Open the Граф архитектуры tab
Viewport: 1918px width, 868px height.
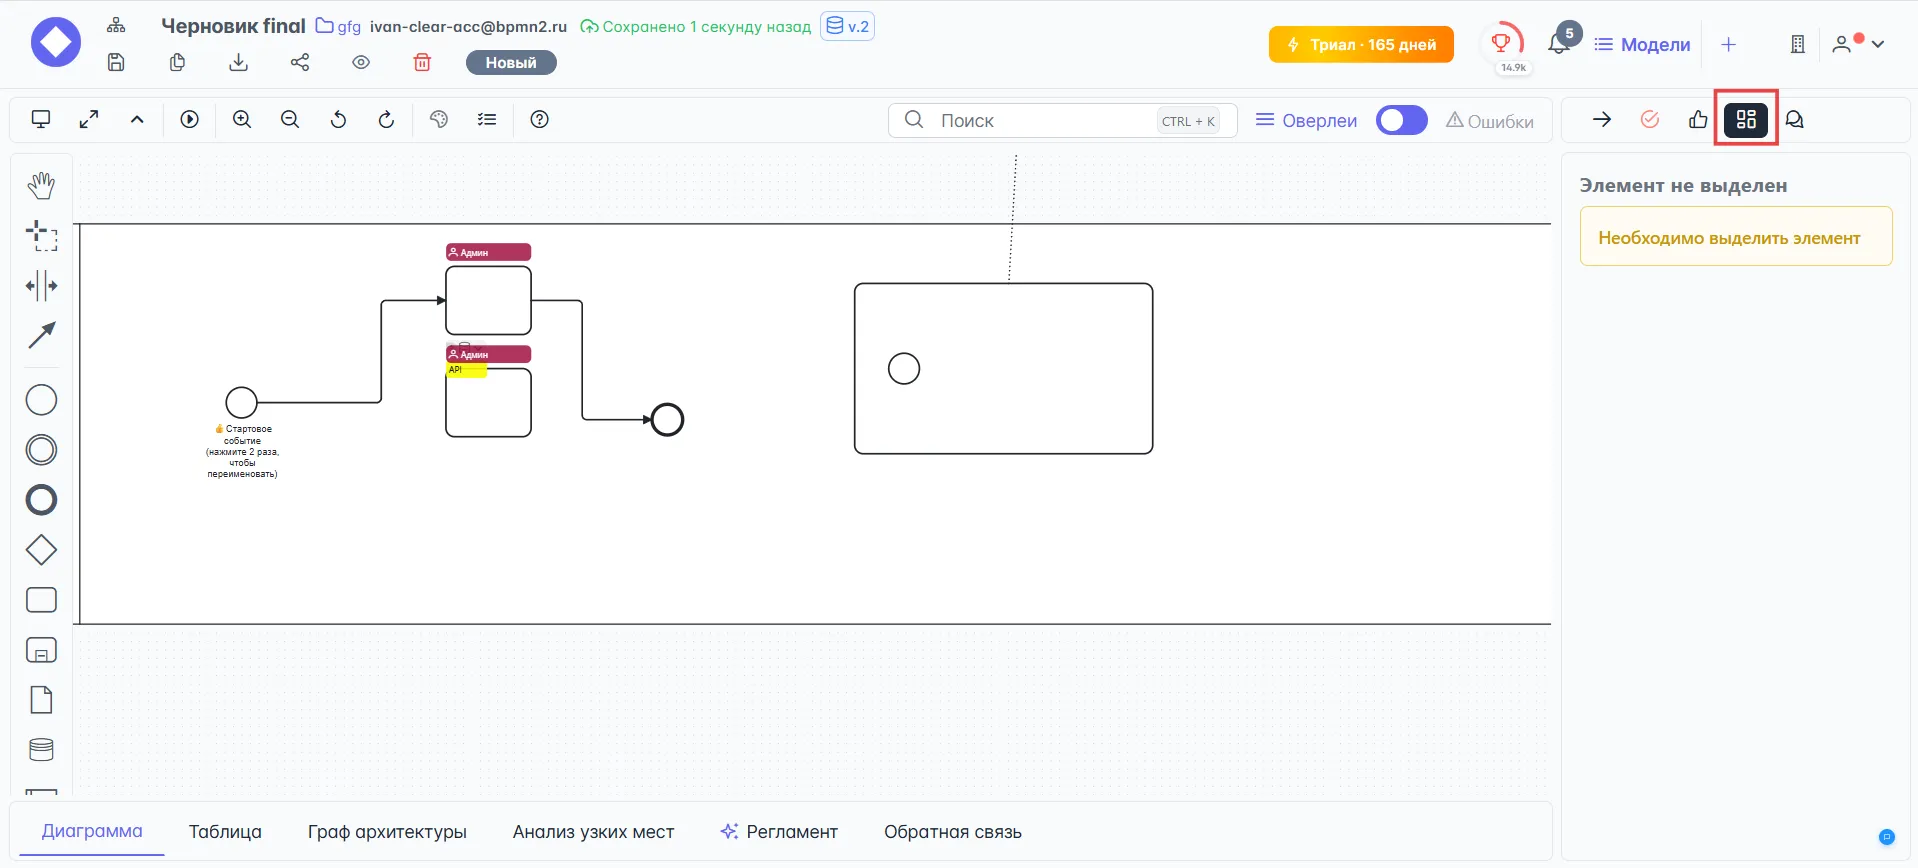(387, 832)
